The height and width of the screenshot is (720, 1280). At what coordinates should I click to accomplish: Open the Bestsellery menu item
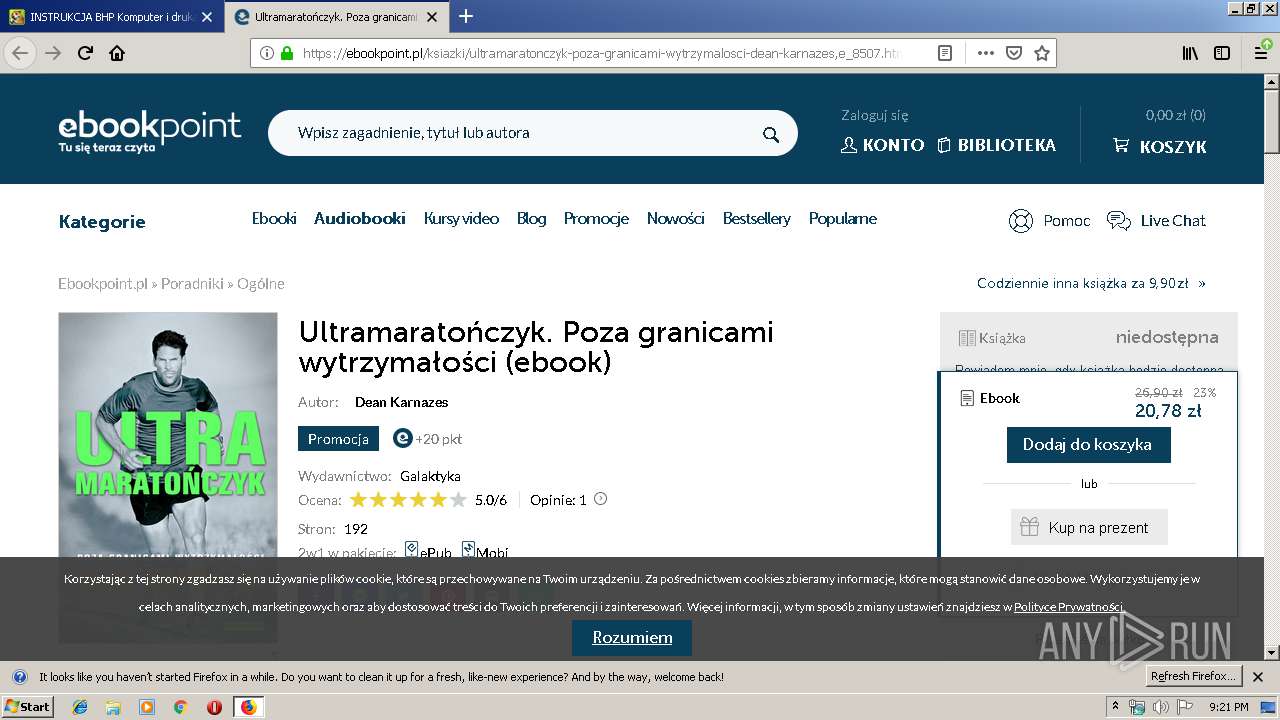(757, 218)
